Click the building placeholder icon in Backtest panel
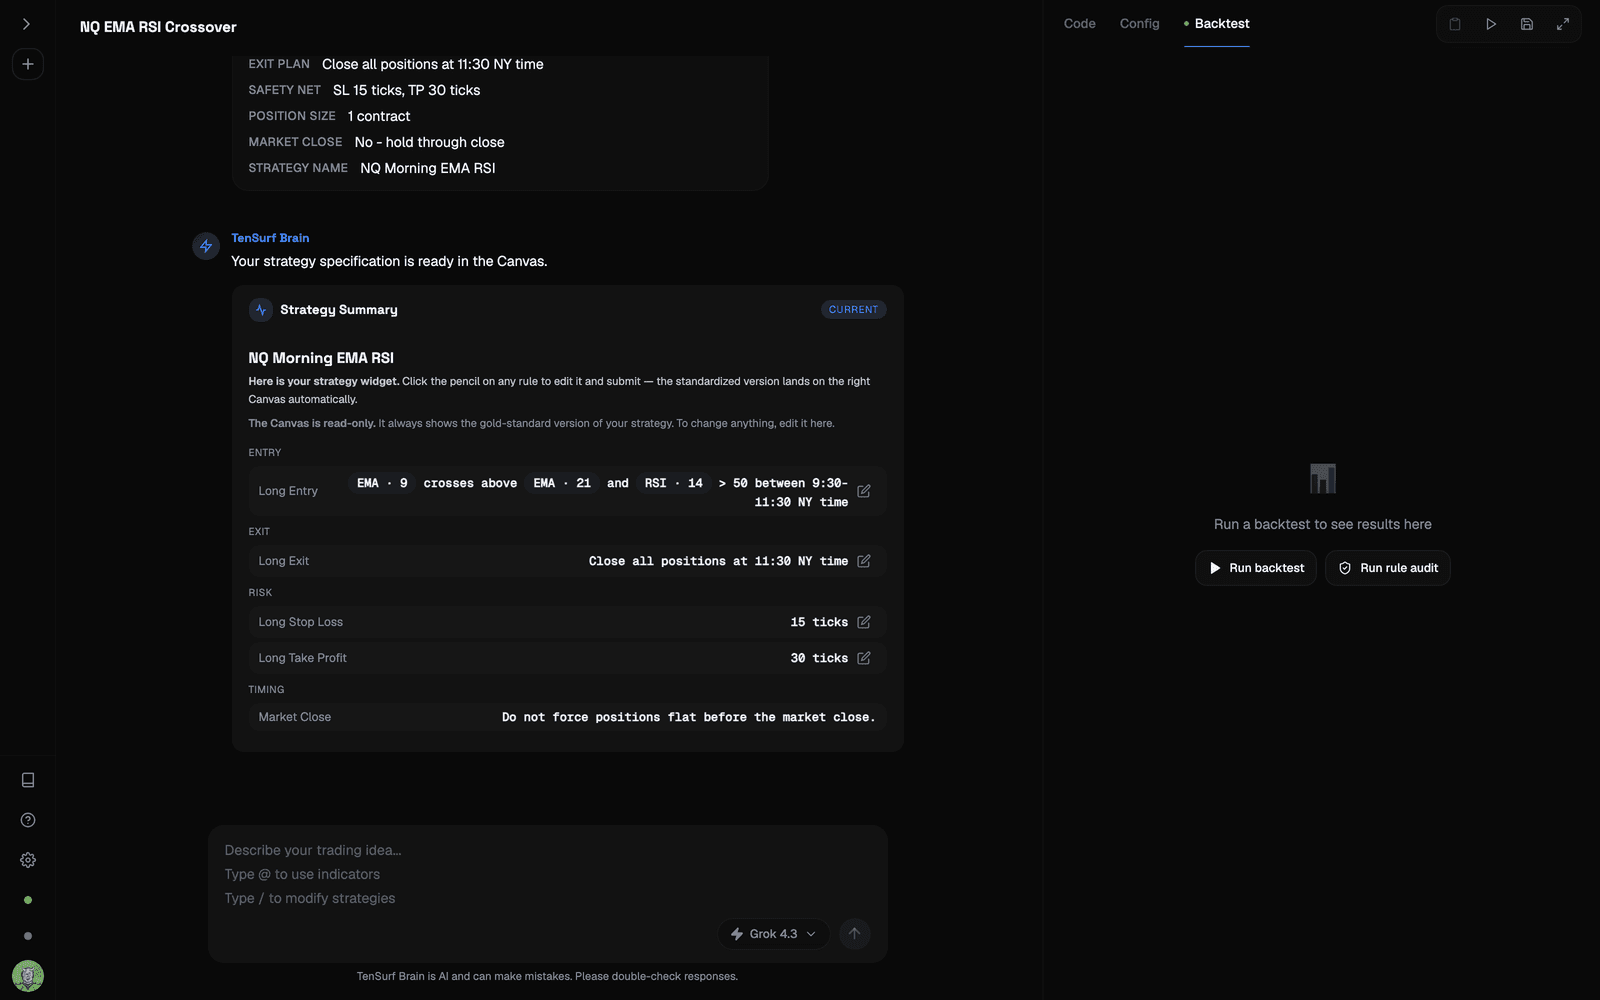The width and height of the screenshot is (1600, 1000). click(1323, 478)
